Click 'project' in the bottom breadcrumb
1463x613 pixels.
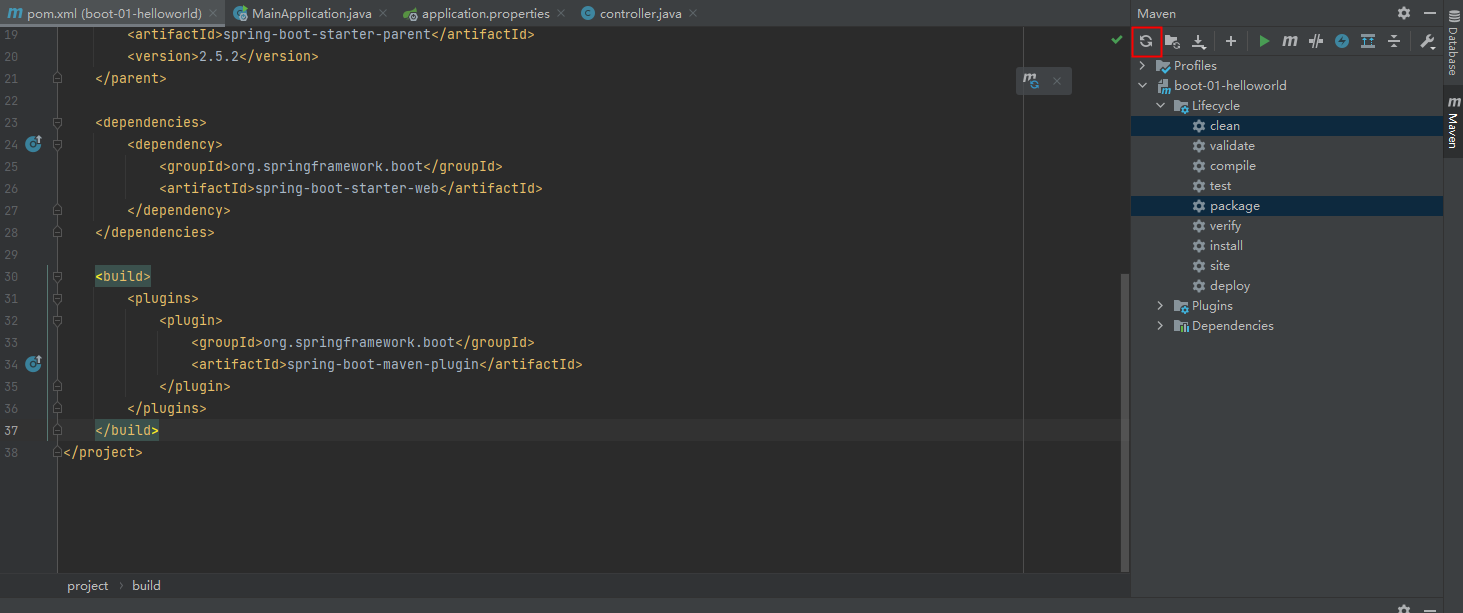[x=87, y=586]
